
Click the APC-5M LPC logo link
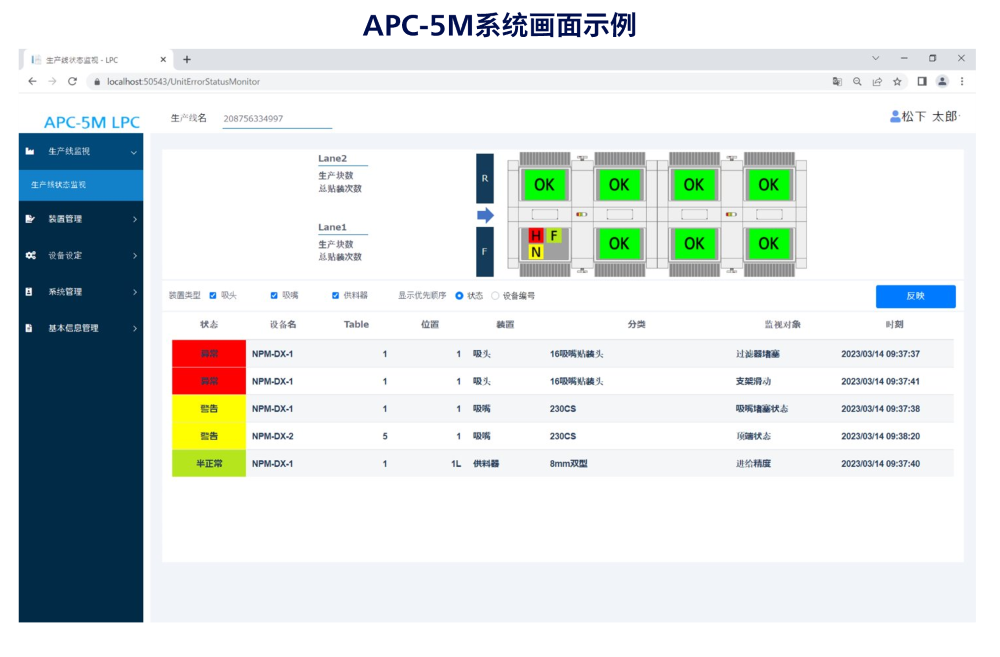(92, 122)
